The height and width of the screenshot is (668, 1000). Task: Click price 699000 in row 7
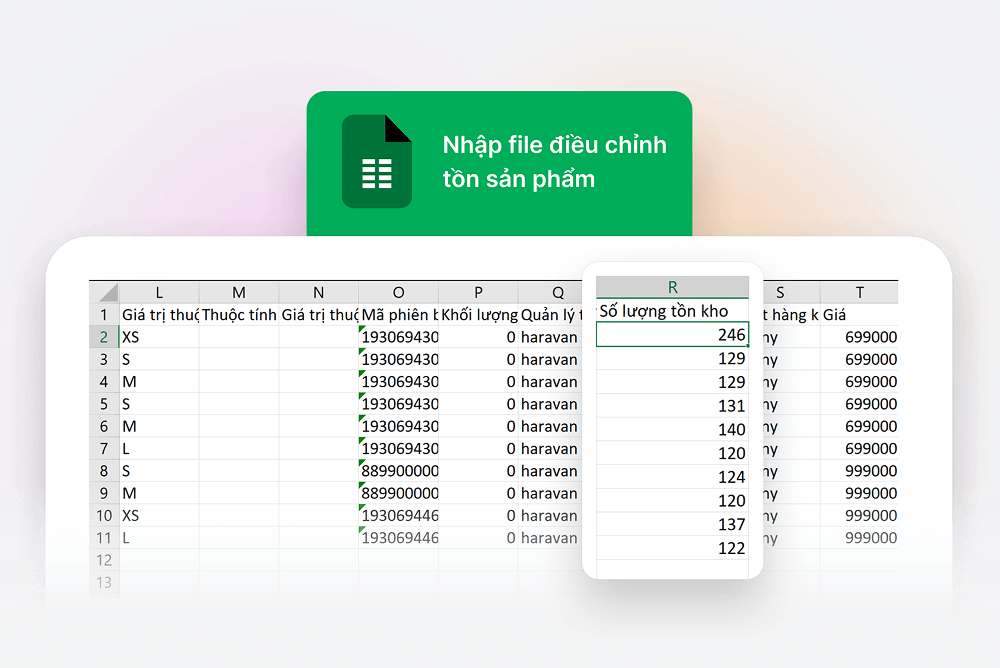pyautogui.click(x=859, y=449)
